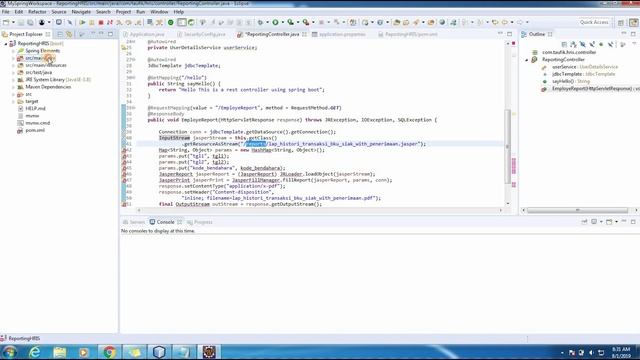Click the File Explorer folder taskbar icon
The width and height of the screenshot is (640, 360).
60,352
